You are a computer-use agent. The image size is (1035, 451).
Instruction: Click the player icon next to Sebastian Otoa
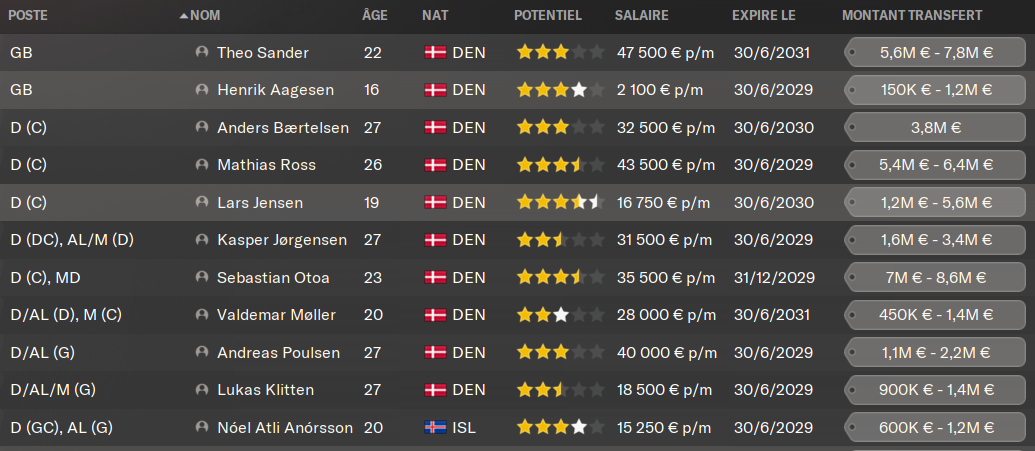tap(202, 278)
